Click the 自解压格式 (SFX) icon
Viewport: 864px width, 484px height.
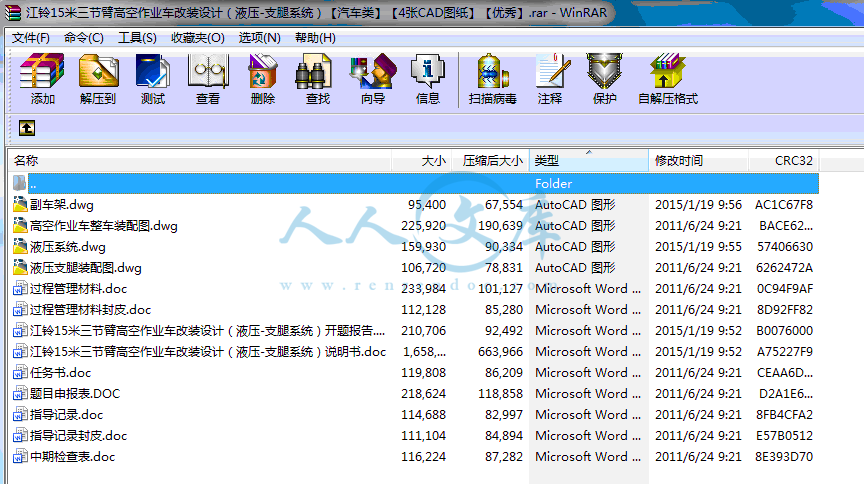pyautogui.click(x=668, y=79)
